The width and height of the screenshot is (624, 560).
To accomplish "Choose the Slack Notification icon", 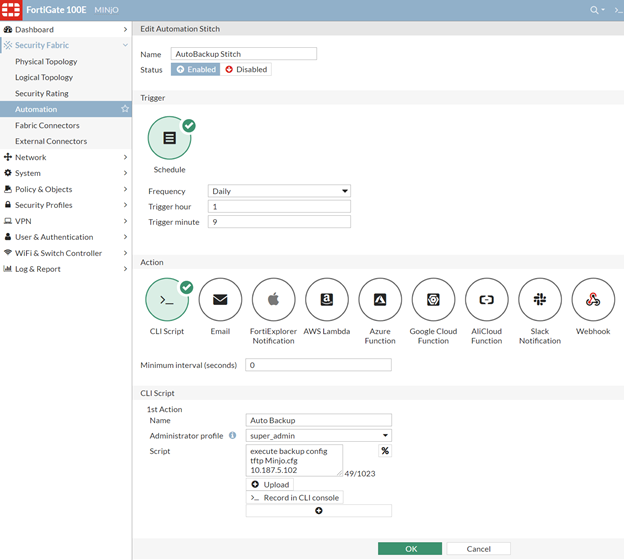I will (540, 300).
